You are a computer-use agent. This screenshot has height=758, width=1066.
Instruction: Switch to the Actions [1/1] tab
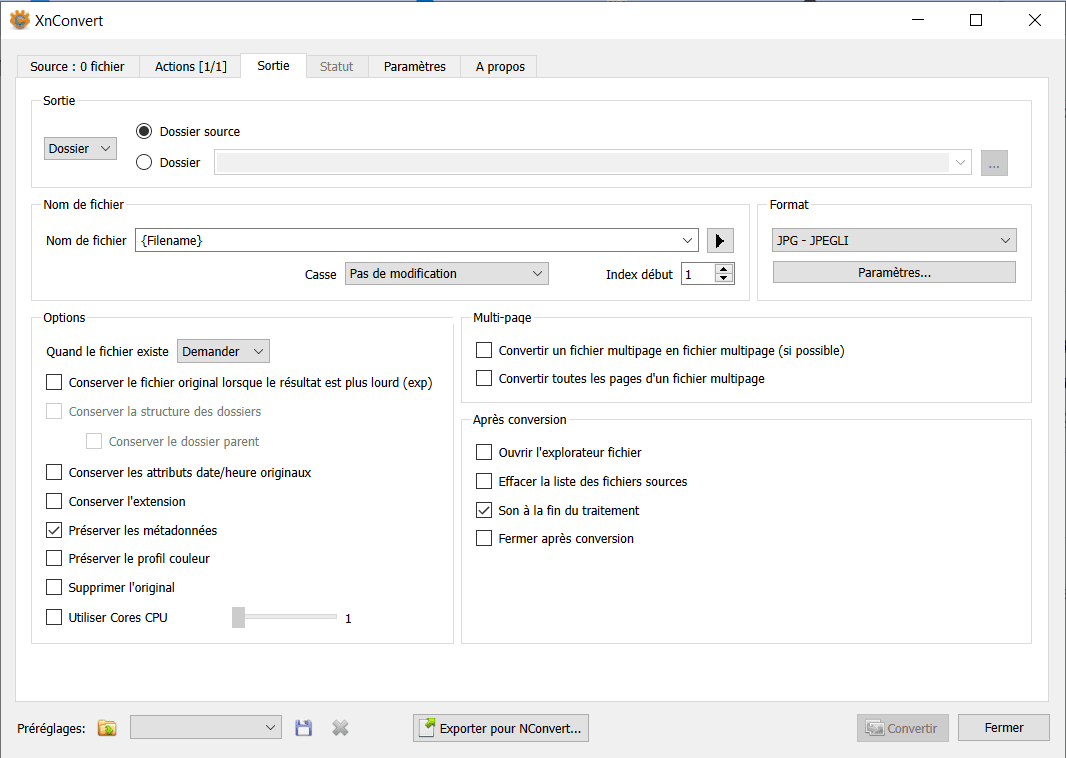tap(190, 67)
